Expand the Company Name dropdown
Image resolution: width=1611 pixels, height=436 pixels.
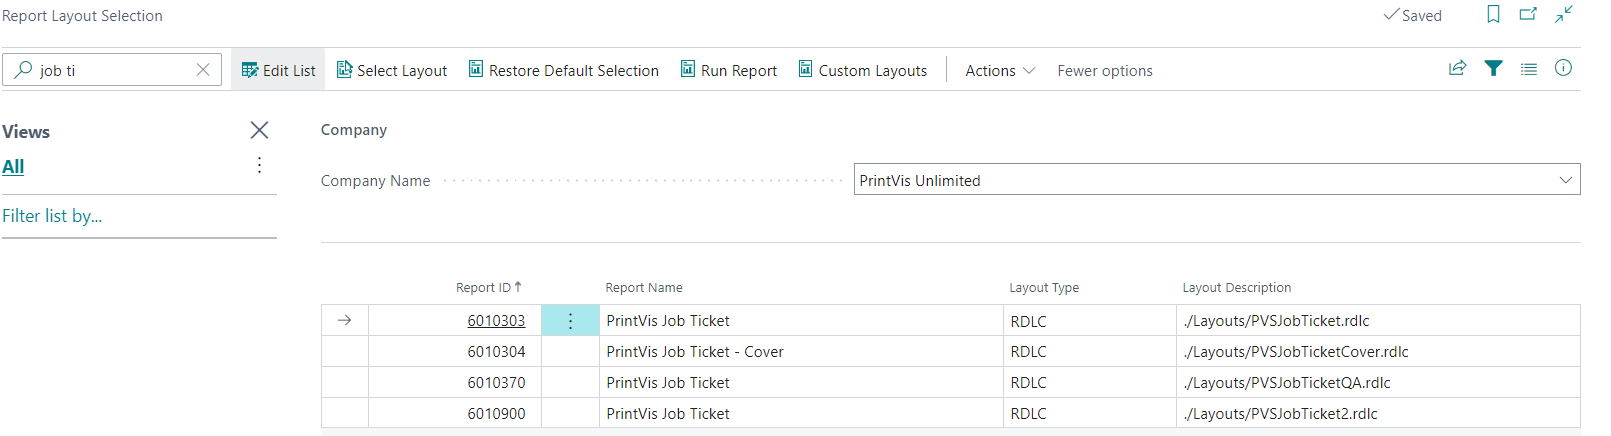click(x=1565, y=180)
